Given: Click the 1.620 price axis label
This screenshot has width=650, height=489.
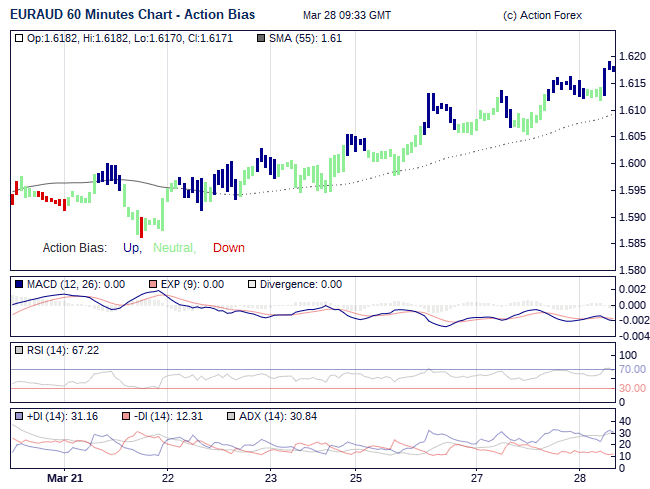Looking at the screenshot, I should pos(631,56).
